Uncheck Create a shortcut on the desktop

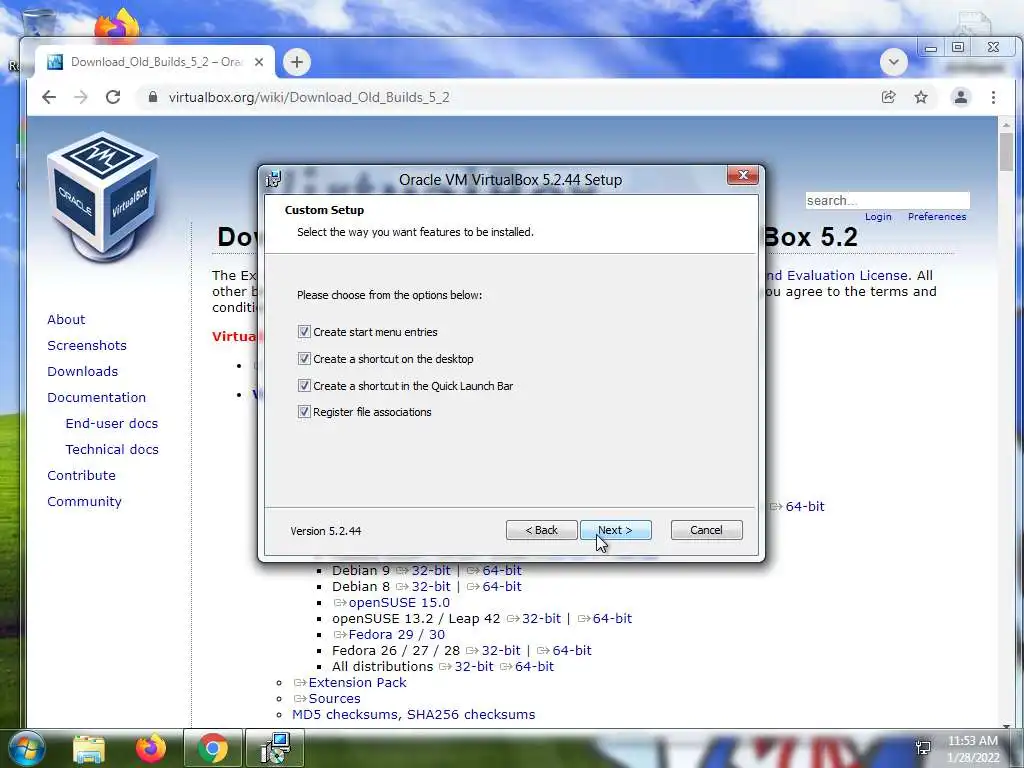pyautogui.click(x=304, y=359)
